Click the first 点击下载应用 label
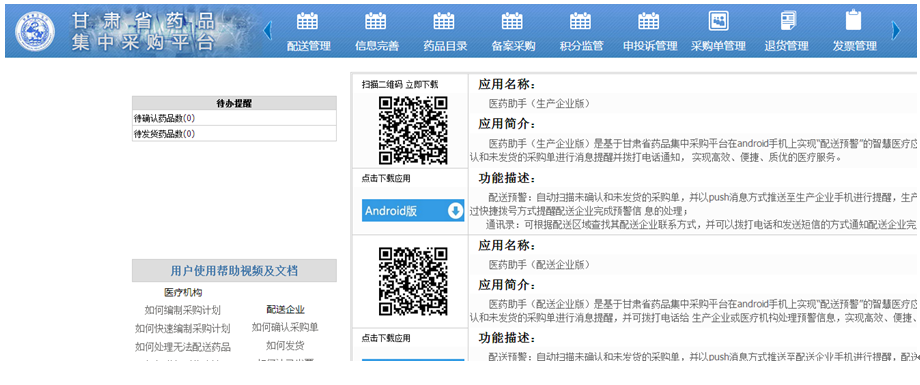920x385 pixels. coord(386,178)
